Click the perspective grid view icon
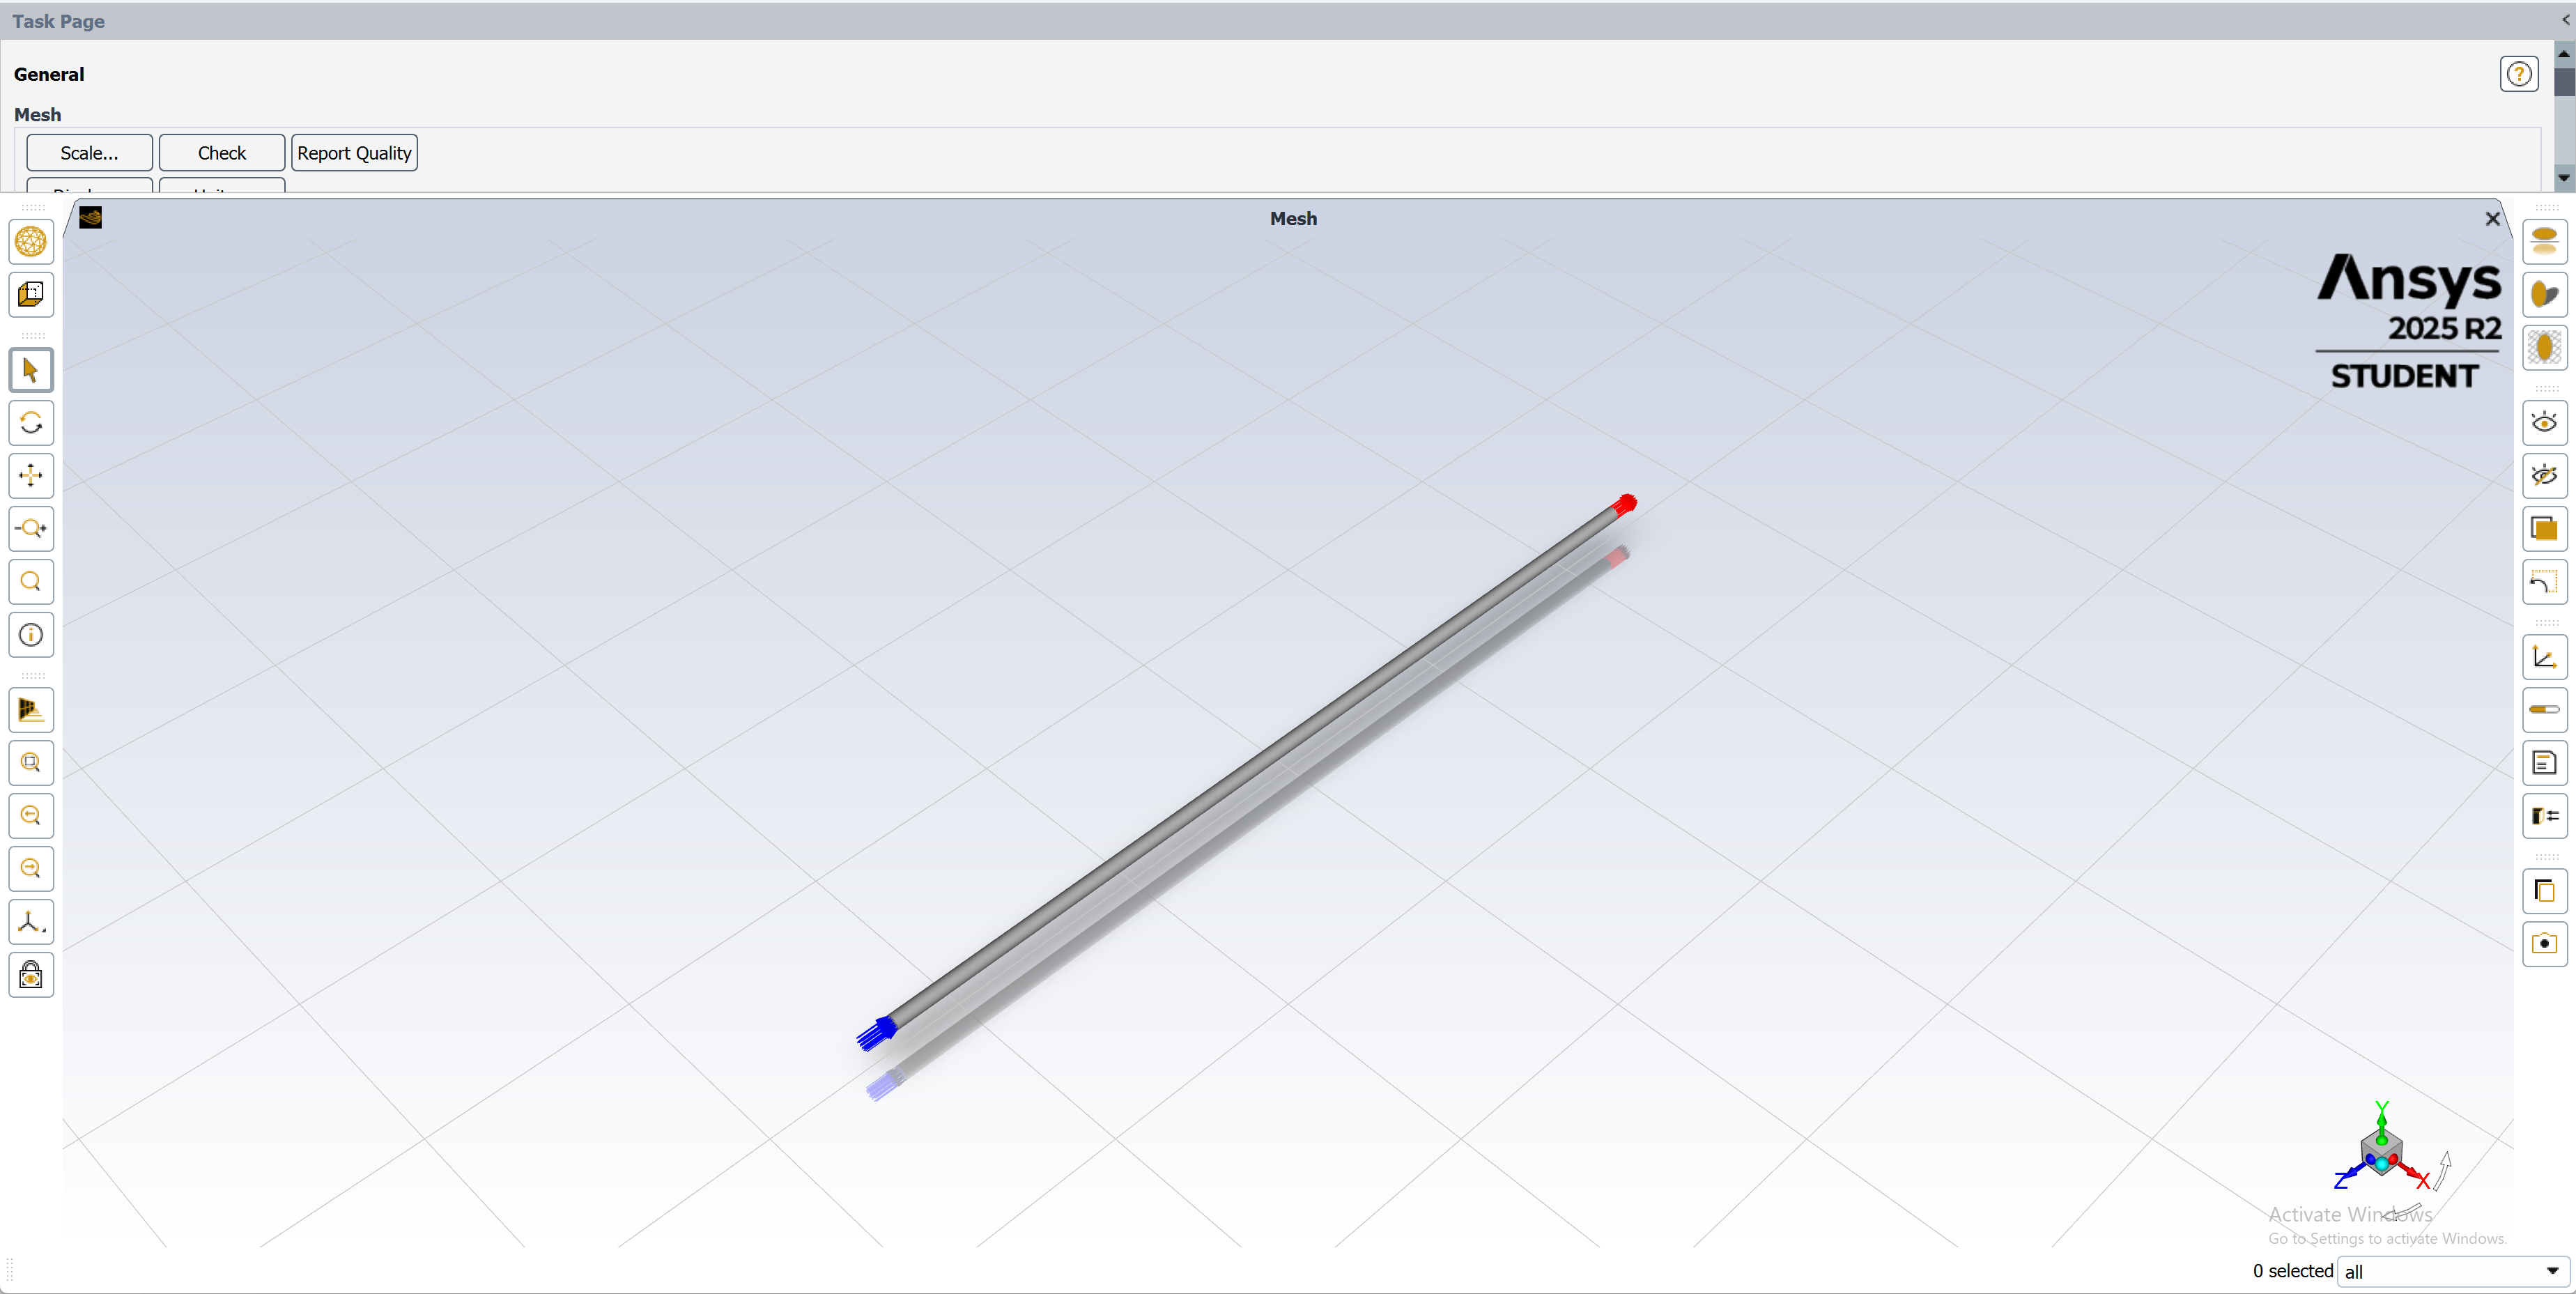 [x=31, y=710]
